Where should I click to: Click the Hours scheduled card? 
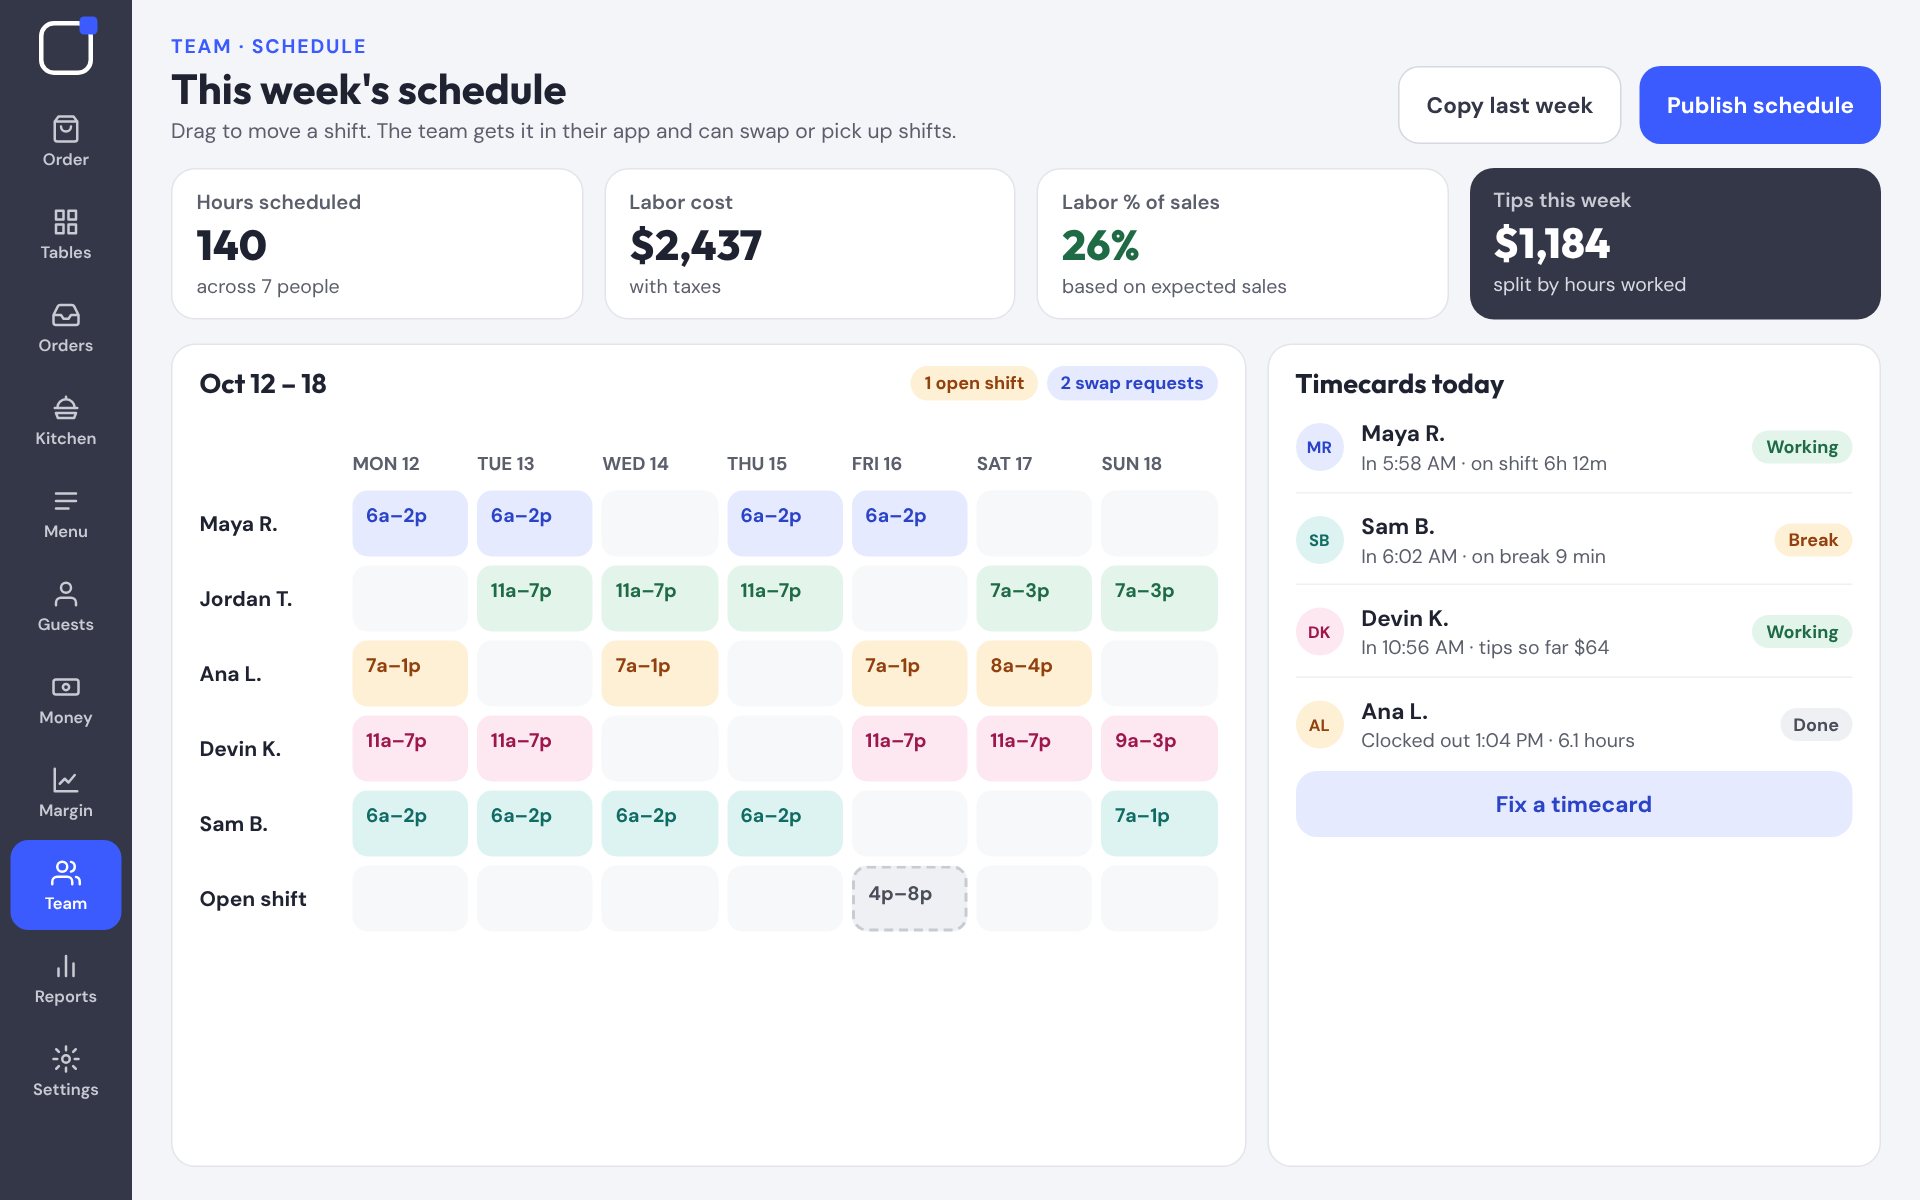click(x=377, y=244)
